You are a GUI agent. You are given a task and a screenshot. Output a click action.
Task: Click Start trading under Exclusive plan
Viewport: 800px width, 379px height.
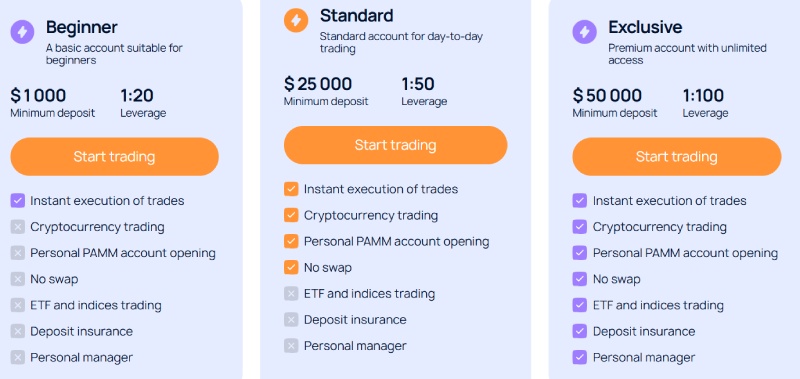coord(677,157)
